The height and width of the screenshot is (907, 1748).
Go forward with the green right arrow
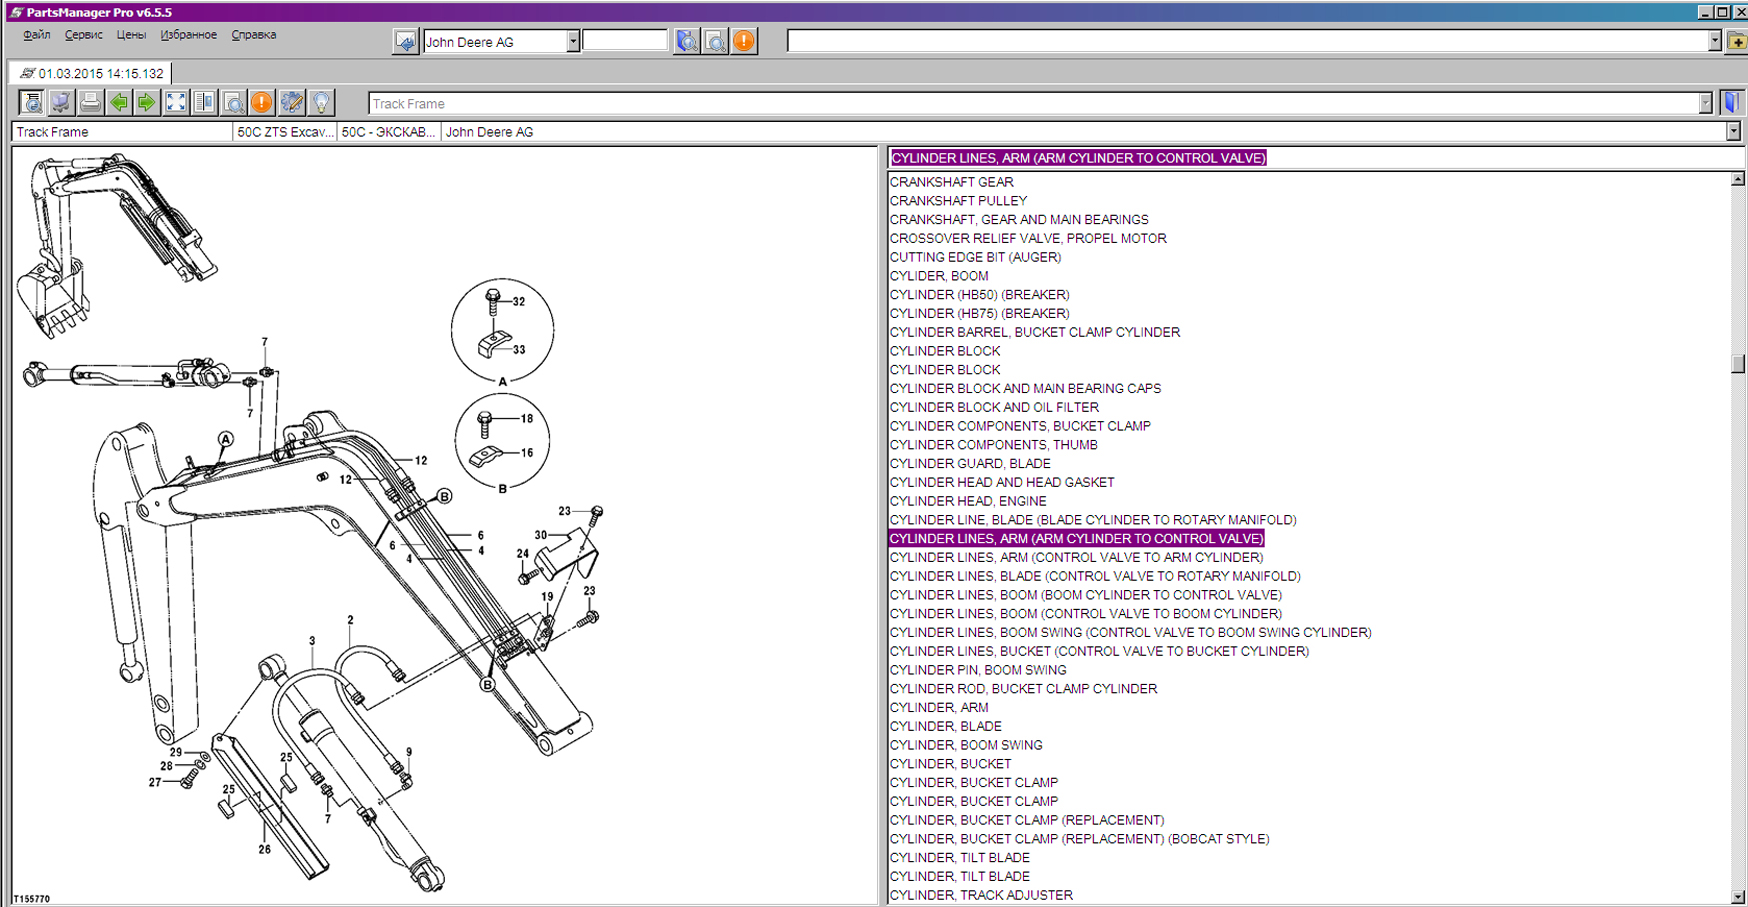click(x=147, y=103)
